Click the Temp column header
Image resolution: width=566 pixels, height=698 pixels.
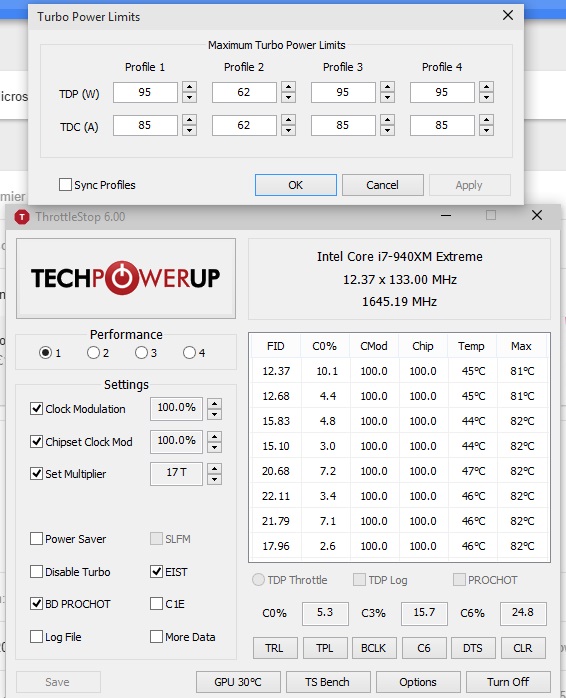pyautogui.click(x=472, y=346)
